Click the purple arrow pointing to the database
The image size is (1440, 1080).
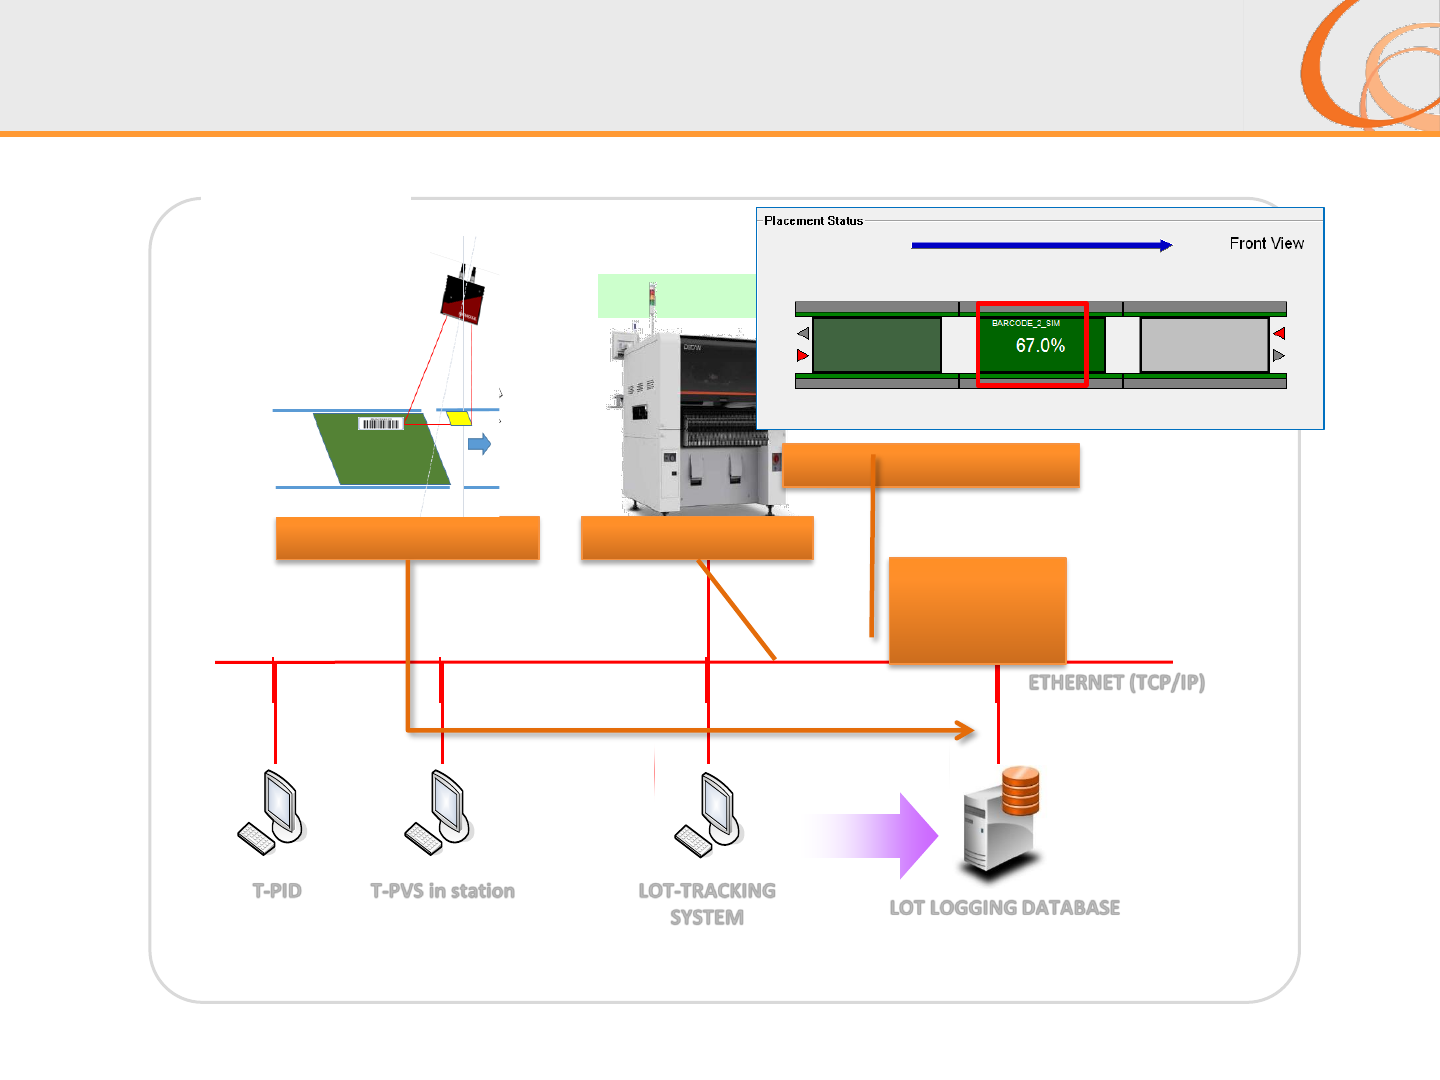click(872, 836)
